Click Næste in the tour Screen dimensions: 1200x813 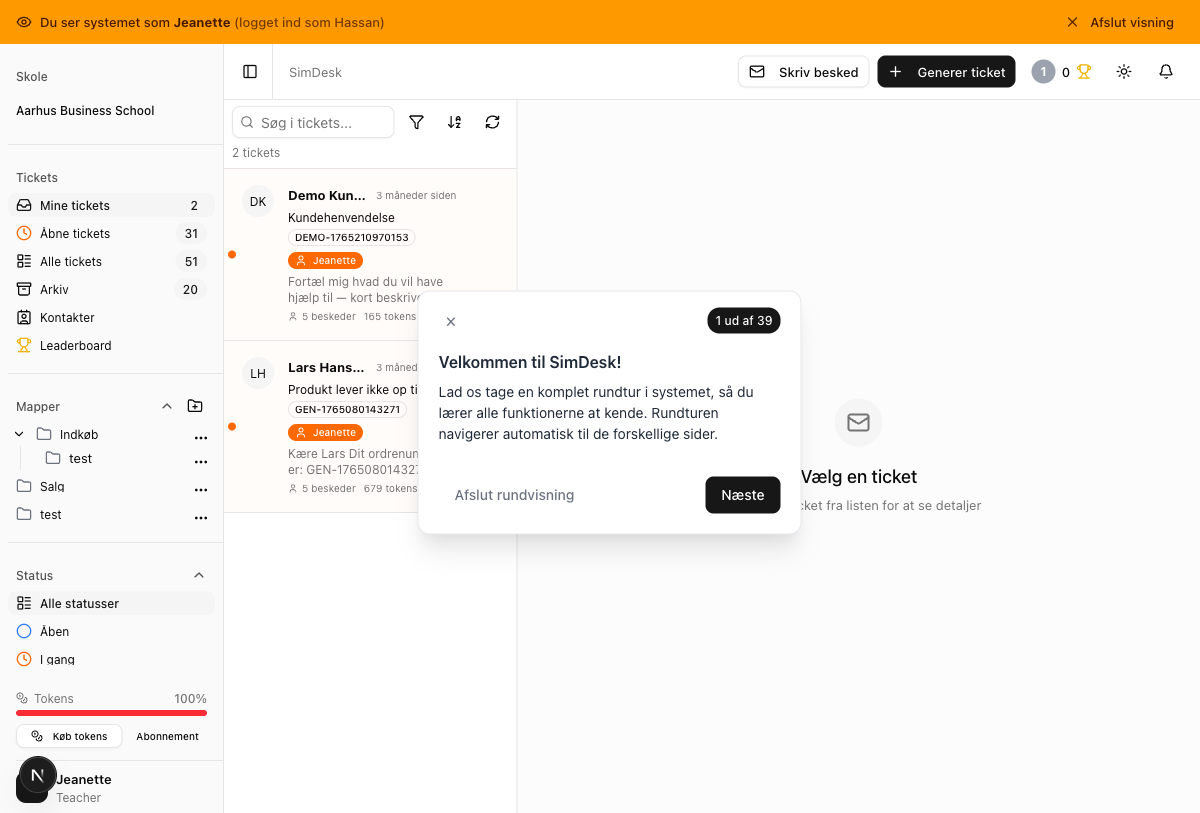tap(743, 495)
